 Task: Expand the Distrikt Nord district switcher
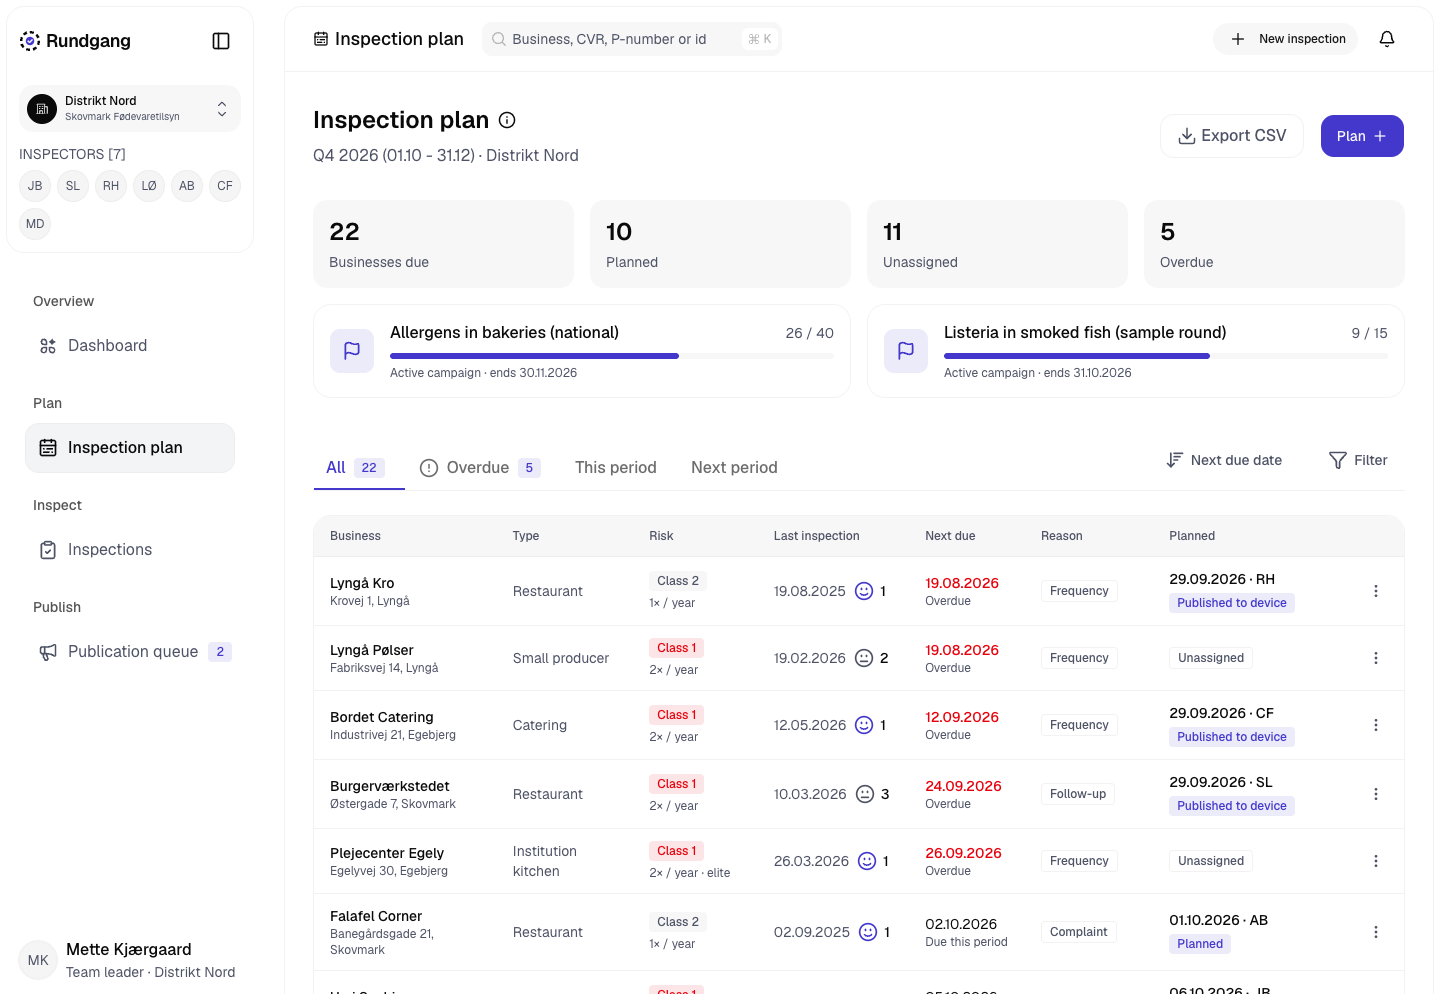coord(130,108)
